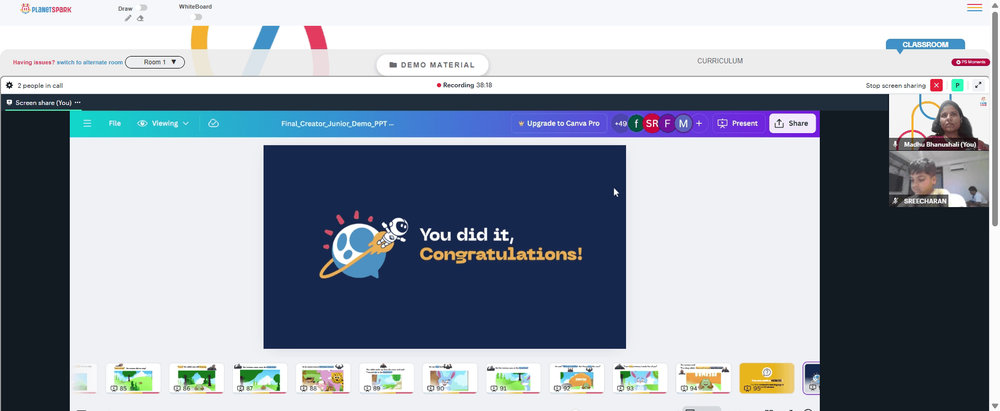Image resolution: width=1000 pixels, height=411 pixels.
Task: Open the Canva File menu
Action: [x=115, y=123]
